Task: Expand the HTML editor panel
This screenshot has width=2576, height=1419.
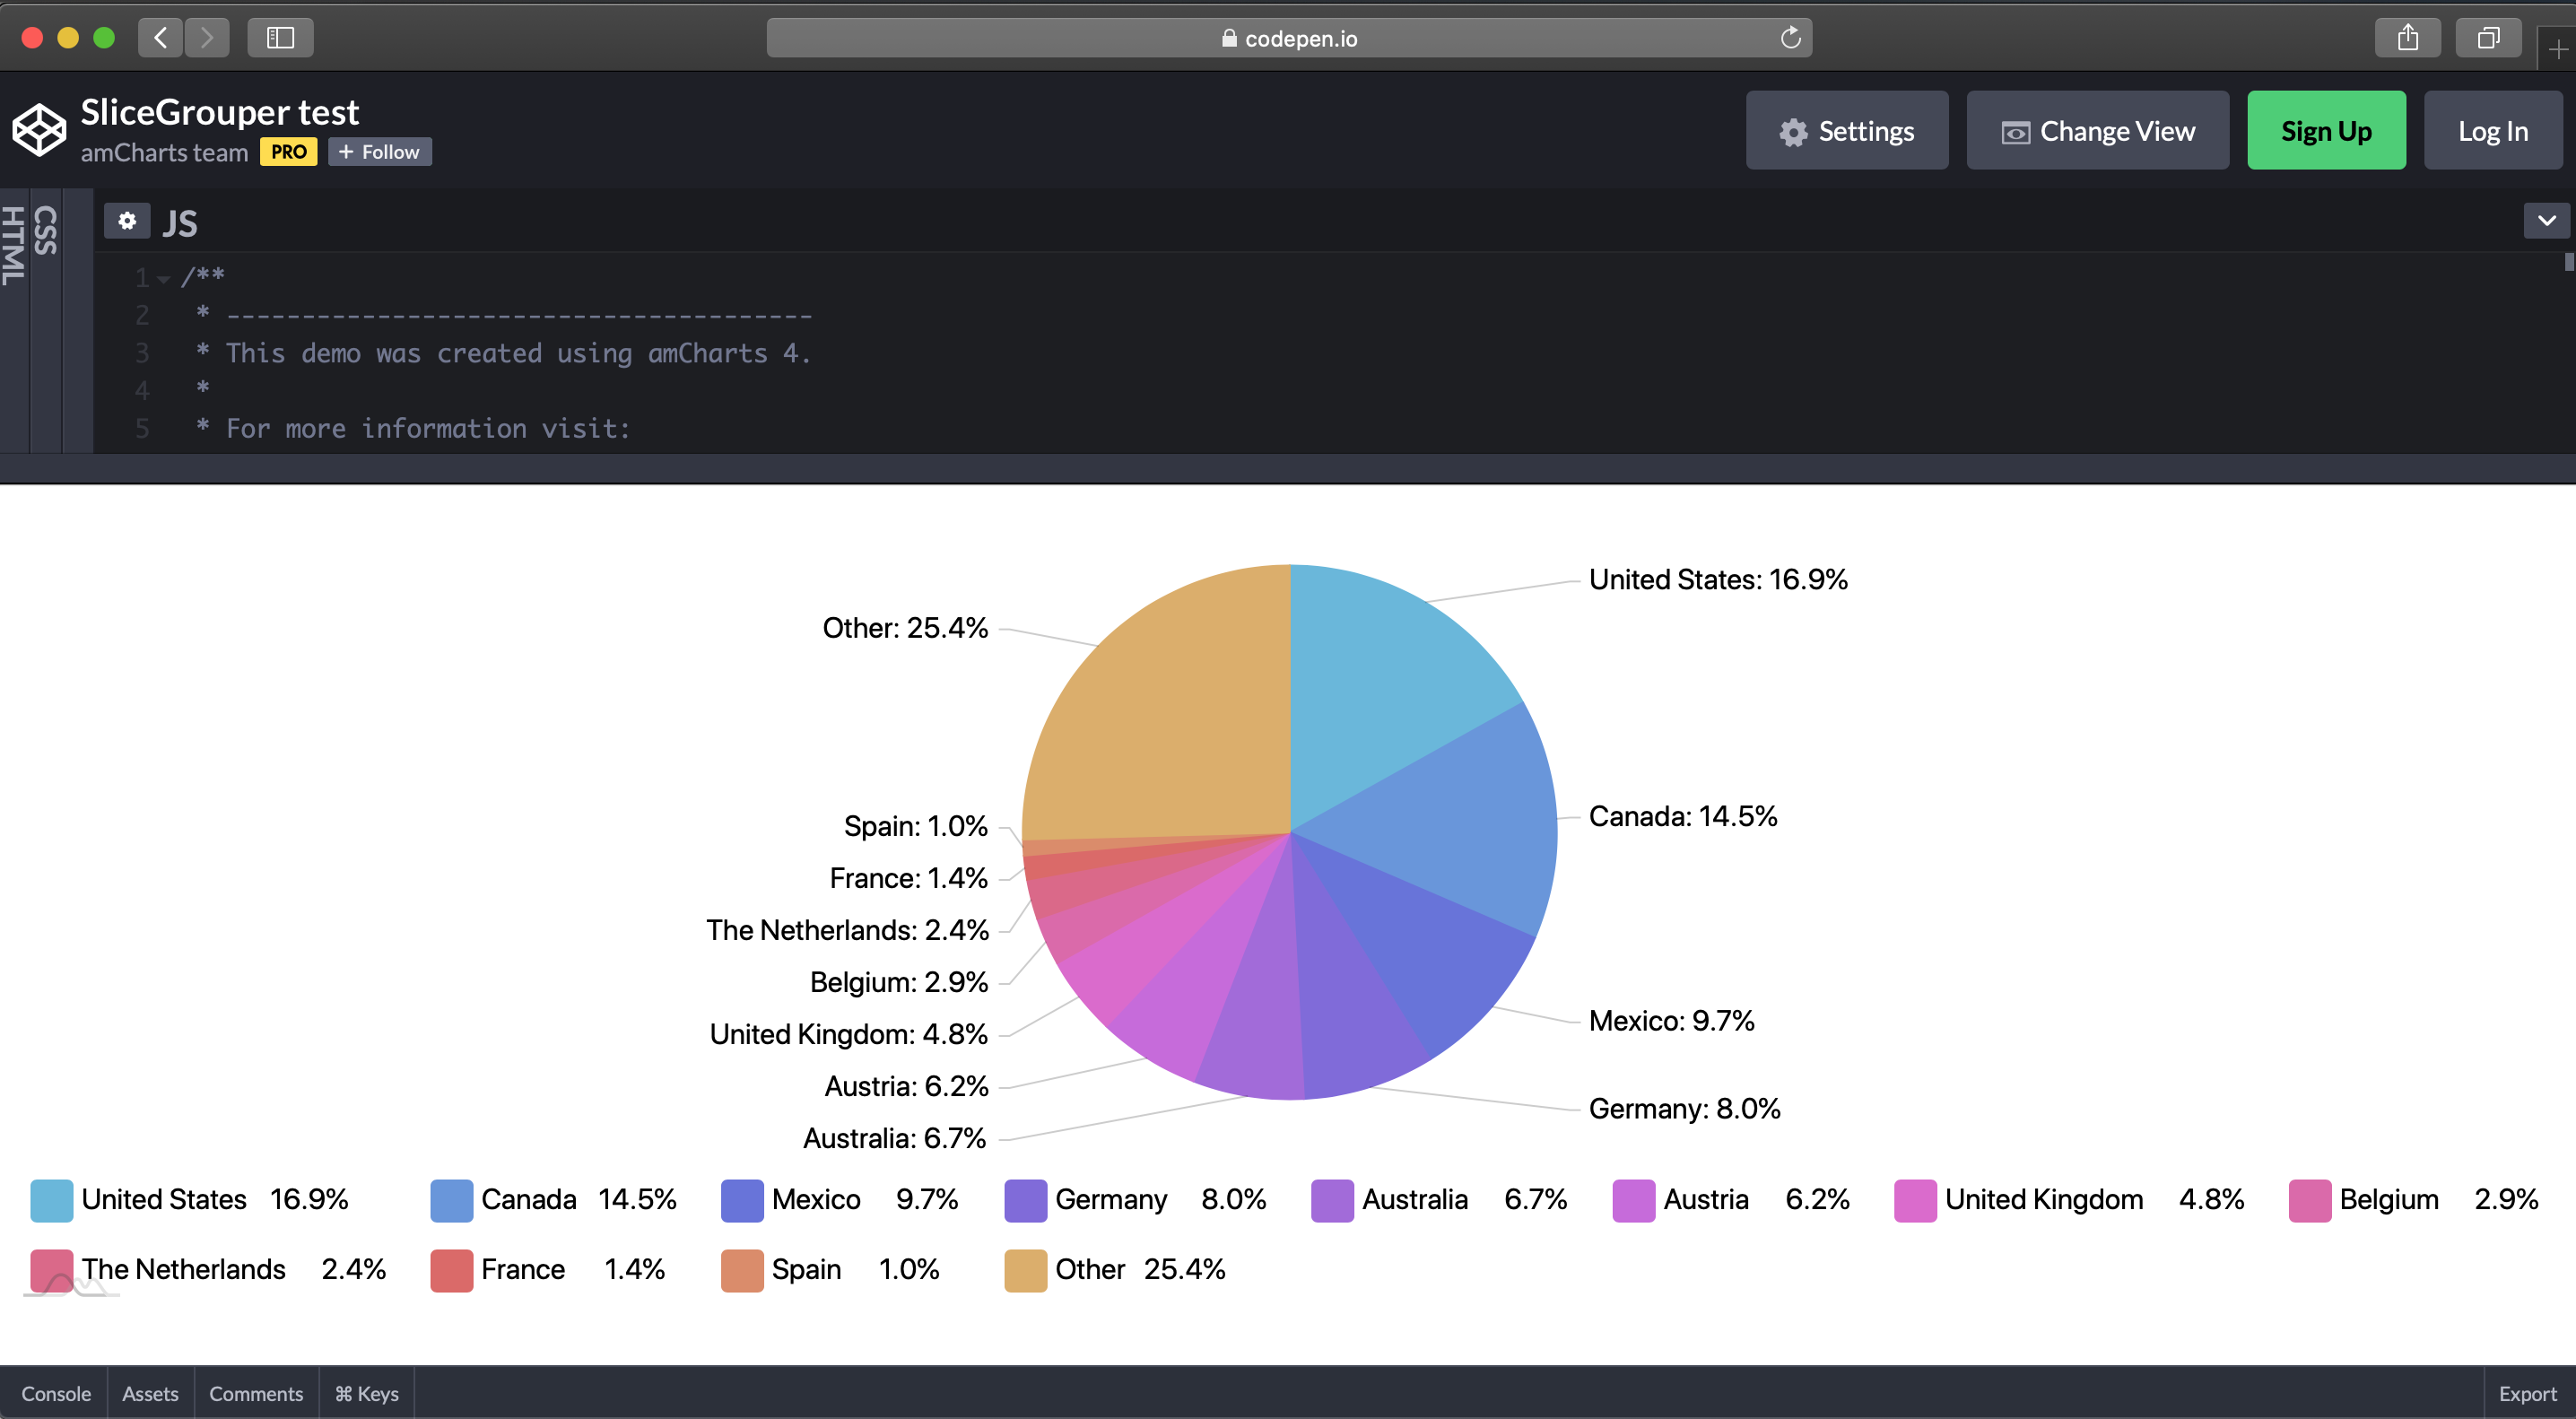Action: click(14, 245)
